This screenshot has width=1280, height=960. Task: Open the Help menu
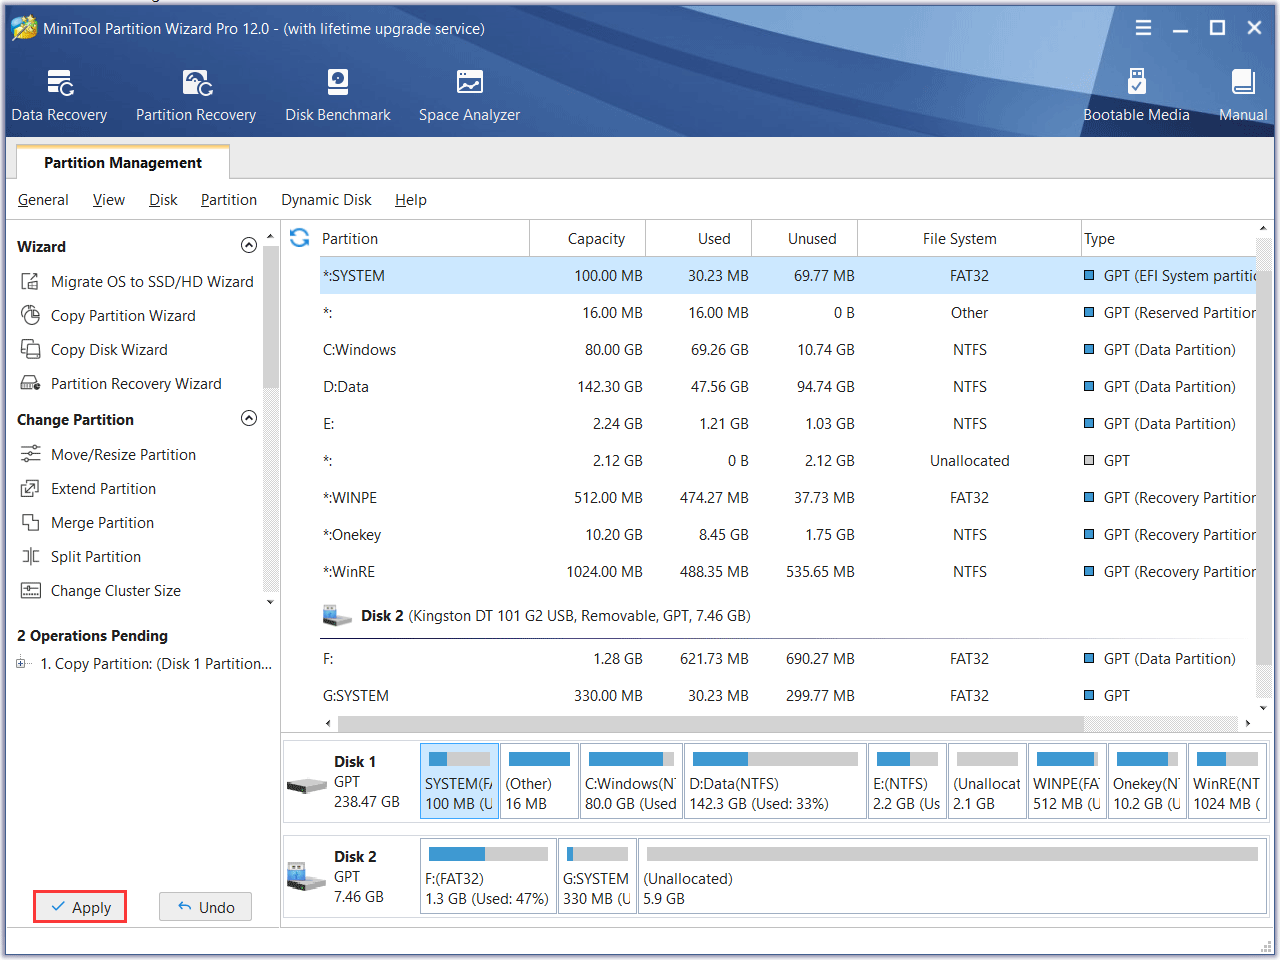(410, 200)
